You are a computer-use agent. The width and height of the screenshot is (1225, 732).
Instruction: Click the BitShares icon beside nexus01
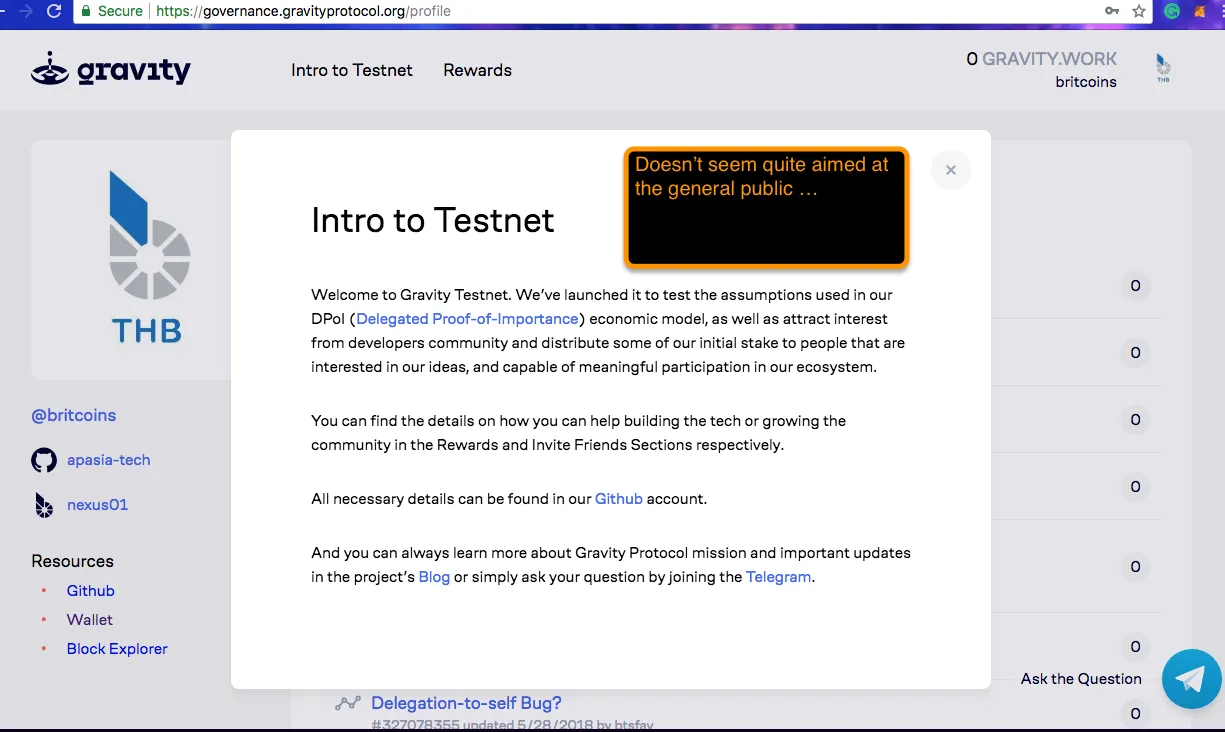44,505
